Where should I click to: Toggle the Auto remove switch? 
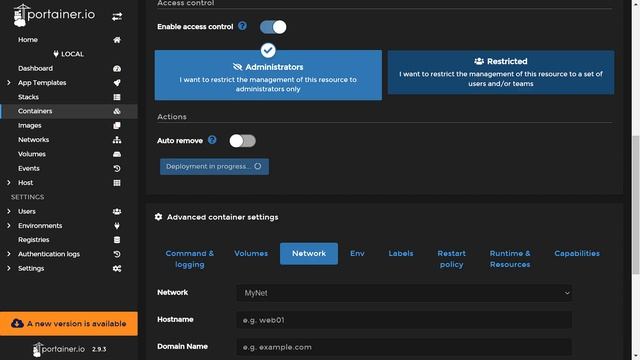[x=242, y=141]
